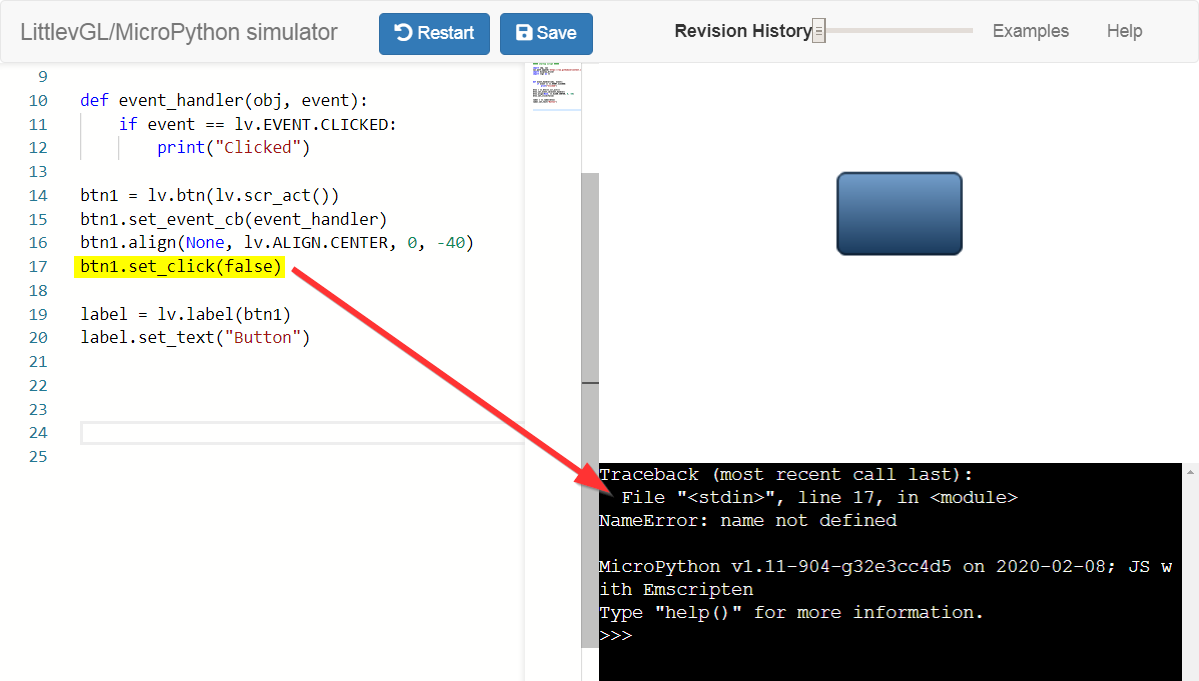Place cursor in empty editor line 24
The height and width of the screenshot is (681, 1199).
pyautogui.click(x=300, y=433)
